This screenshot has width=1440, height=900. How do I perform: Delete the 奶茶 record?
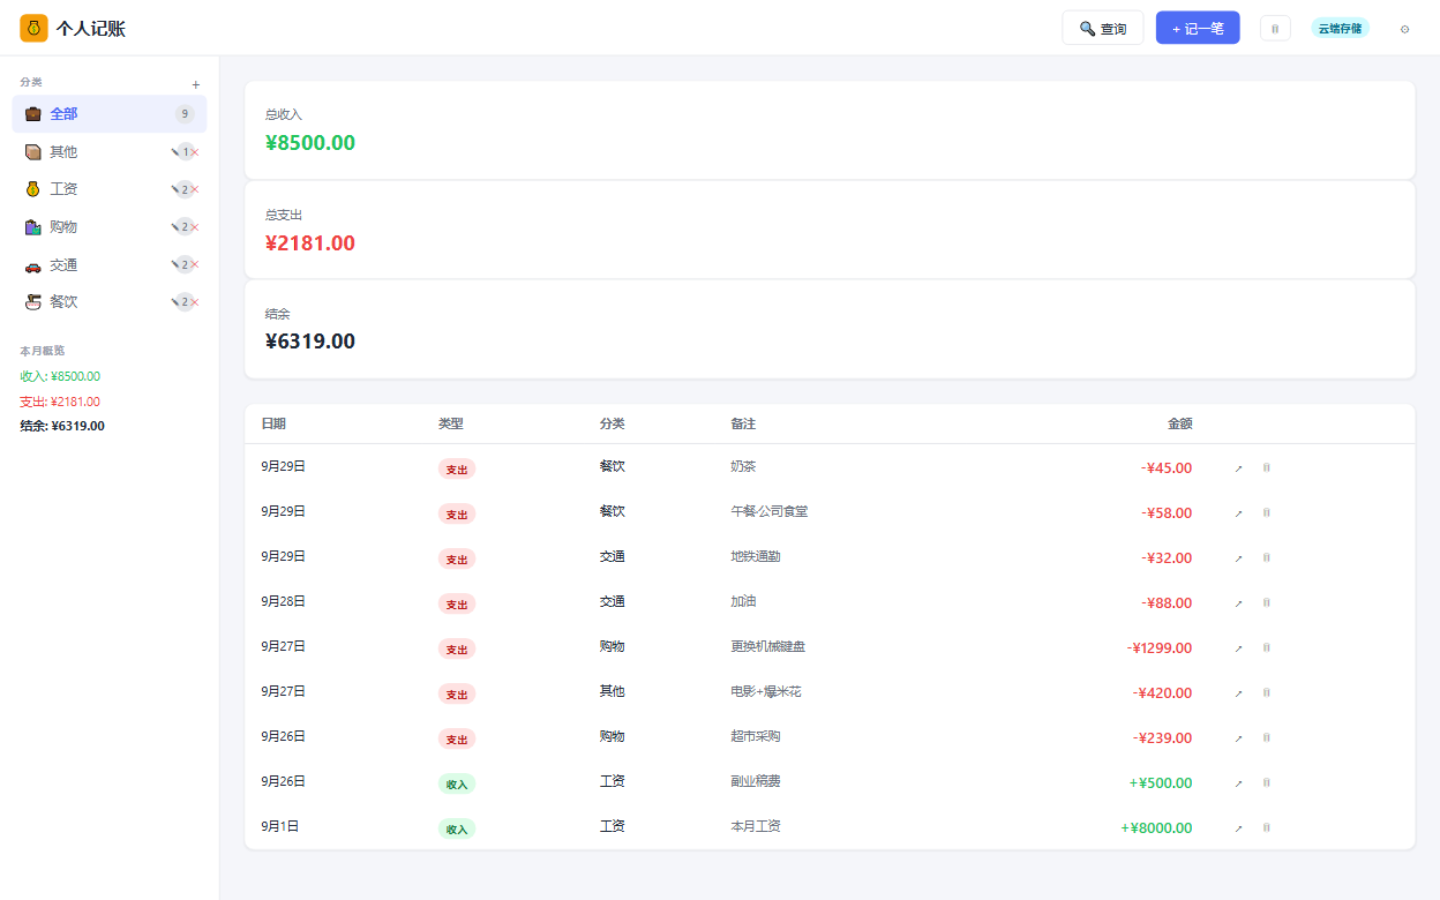pos(1267,468)
